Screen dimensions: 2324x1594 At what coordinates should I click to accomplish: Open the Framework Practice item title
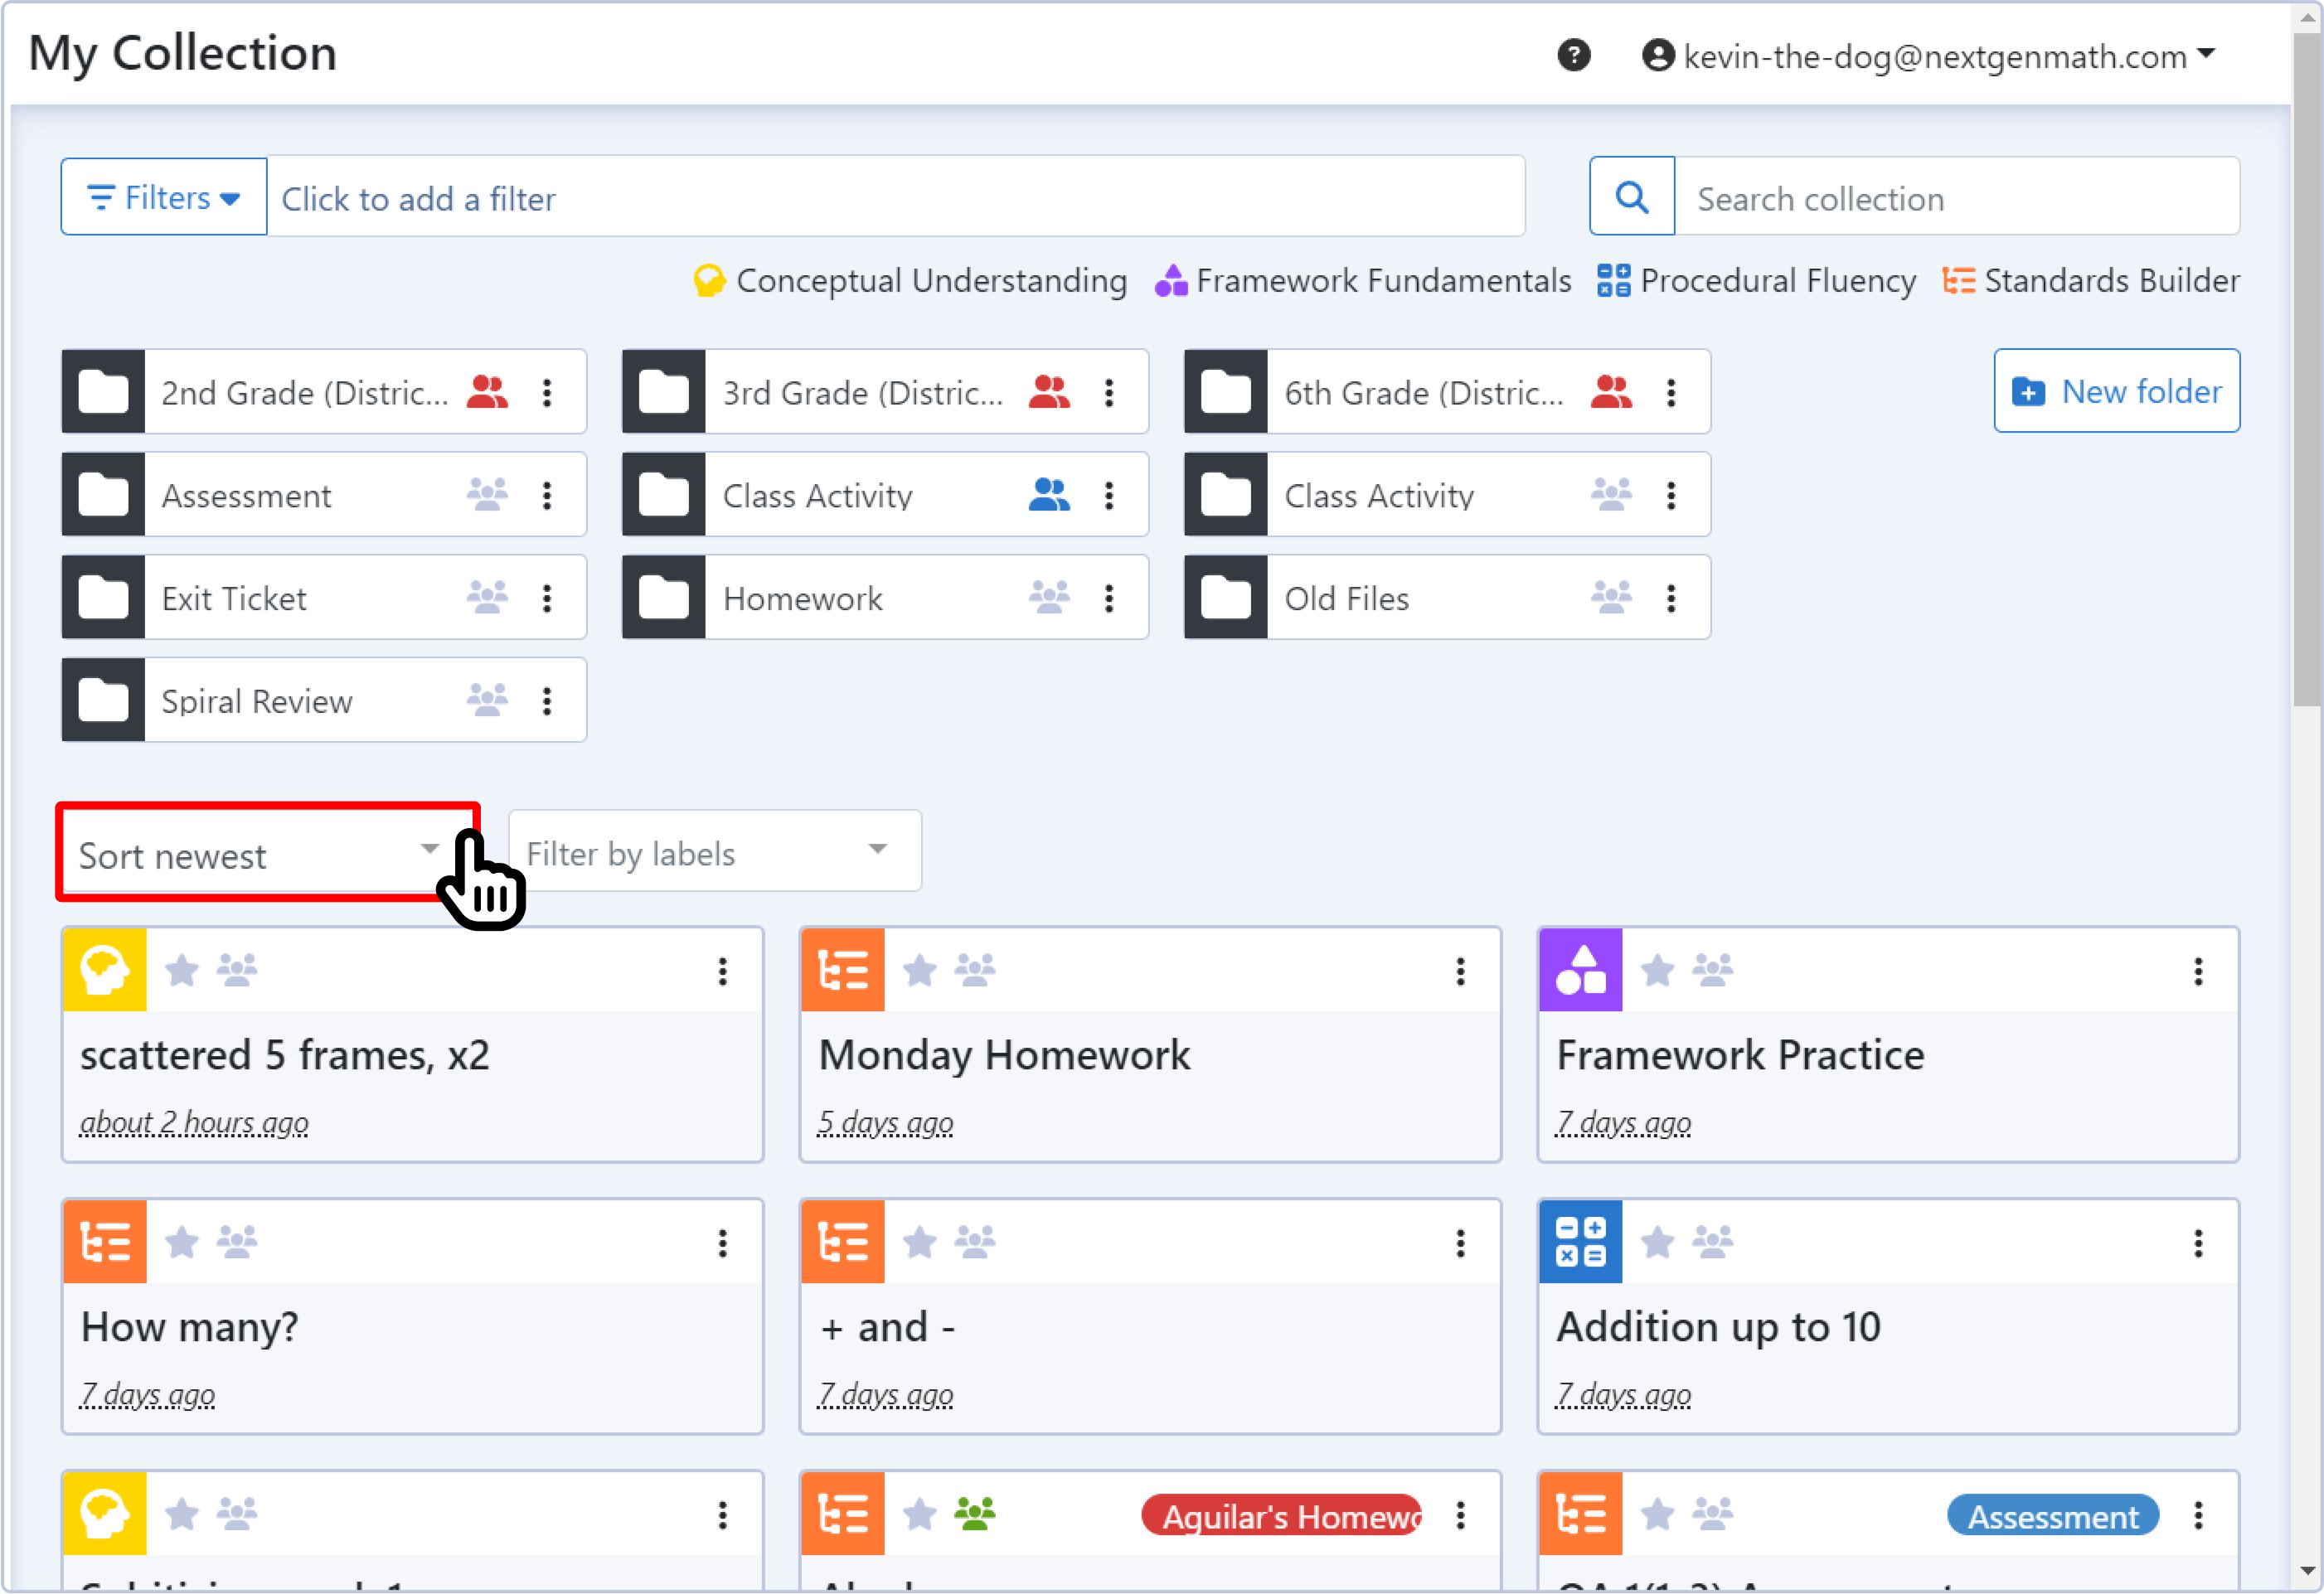[1741, 1056]
